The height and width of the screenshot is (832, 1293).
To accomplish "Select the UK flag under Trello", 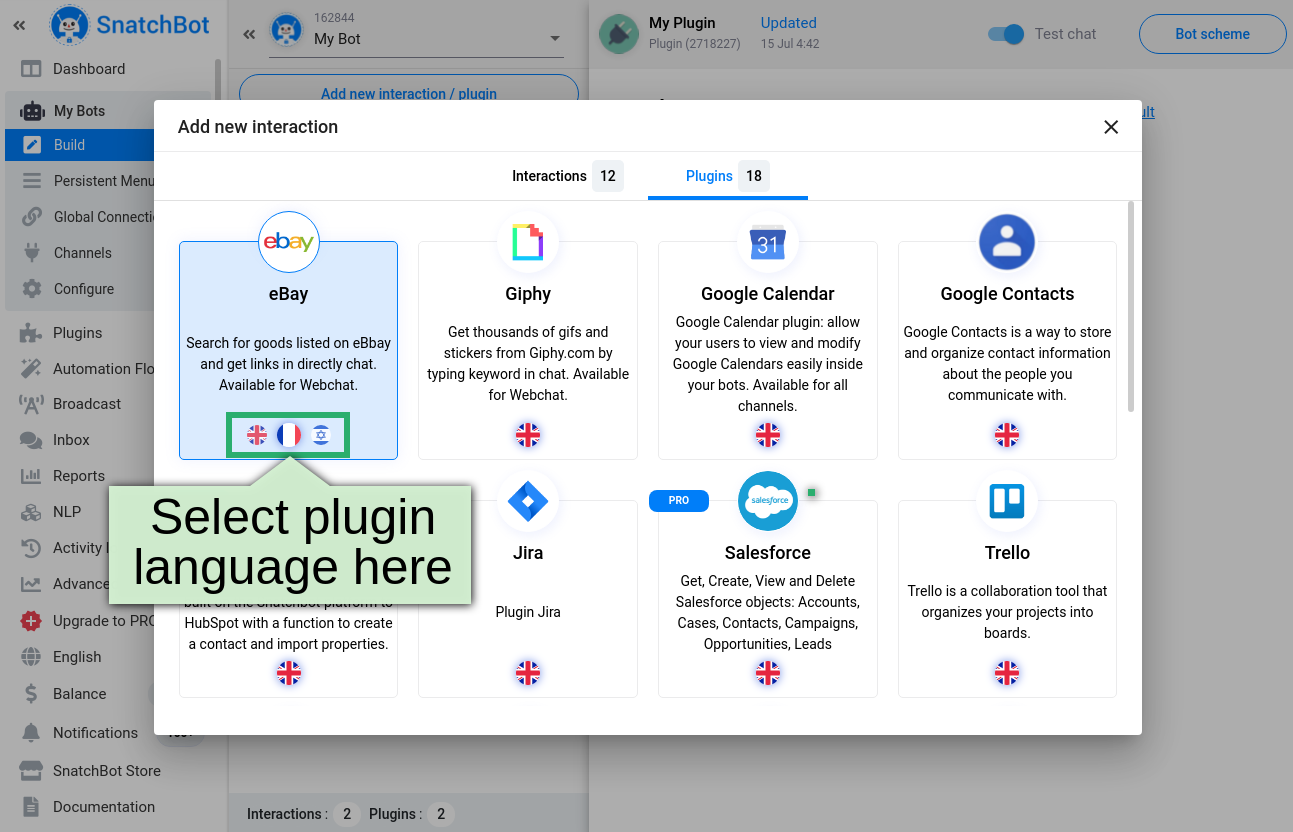I will click(1007, 673).
